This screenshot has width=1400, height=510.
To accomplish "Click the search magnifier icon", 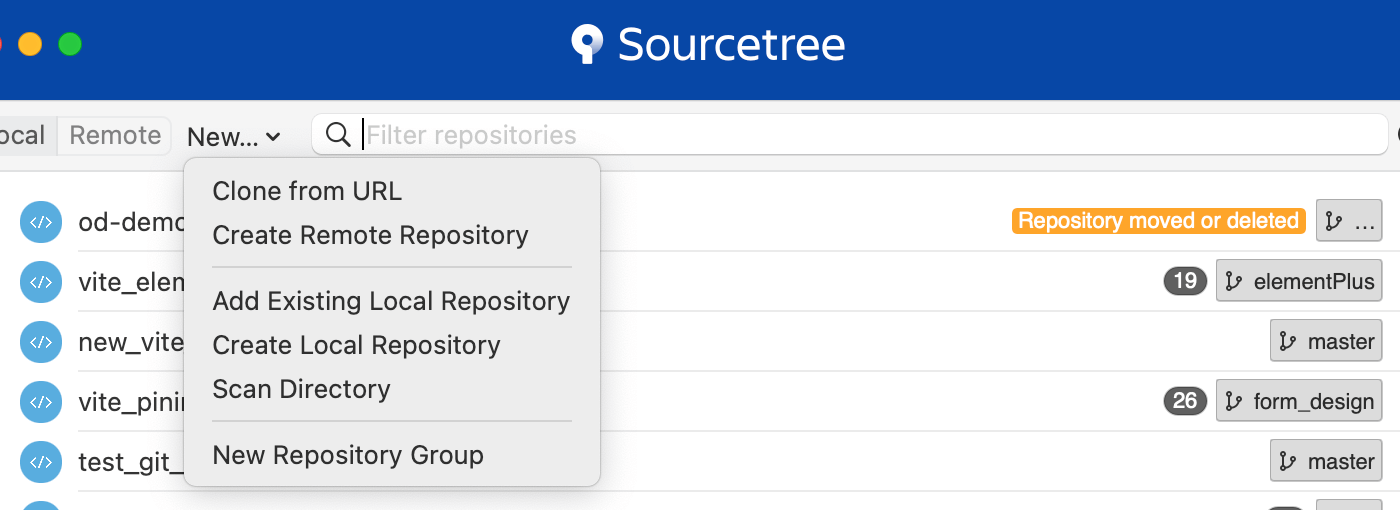I will pyautogui.click(x=339, y=135).
